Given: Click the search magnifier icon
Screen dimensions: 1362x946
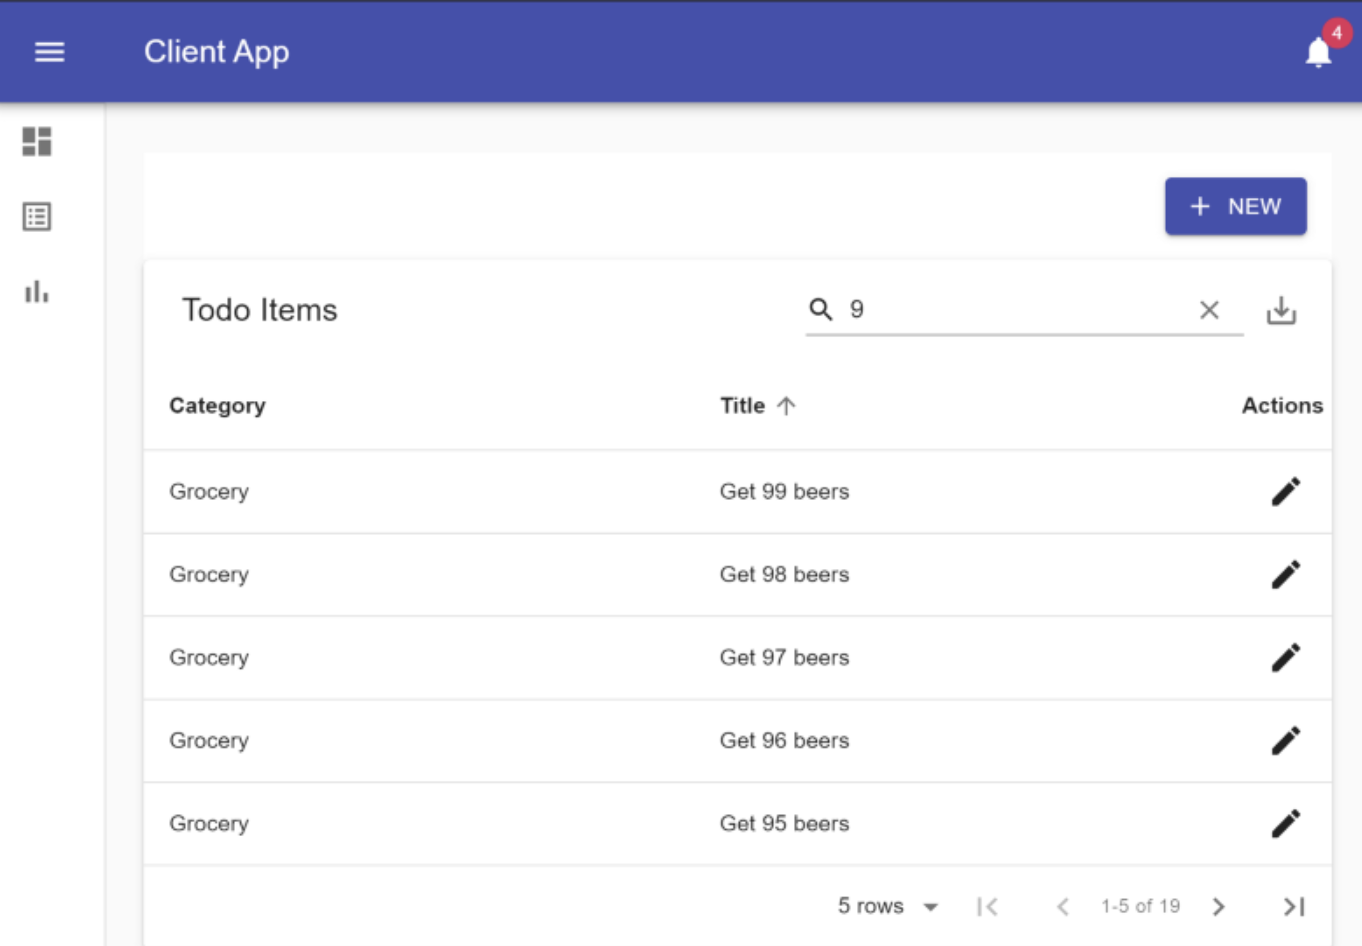Looking at the screenshot, I should tap(821, 309).
